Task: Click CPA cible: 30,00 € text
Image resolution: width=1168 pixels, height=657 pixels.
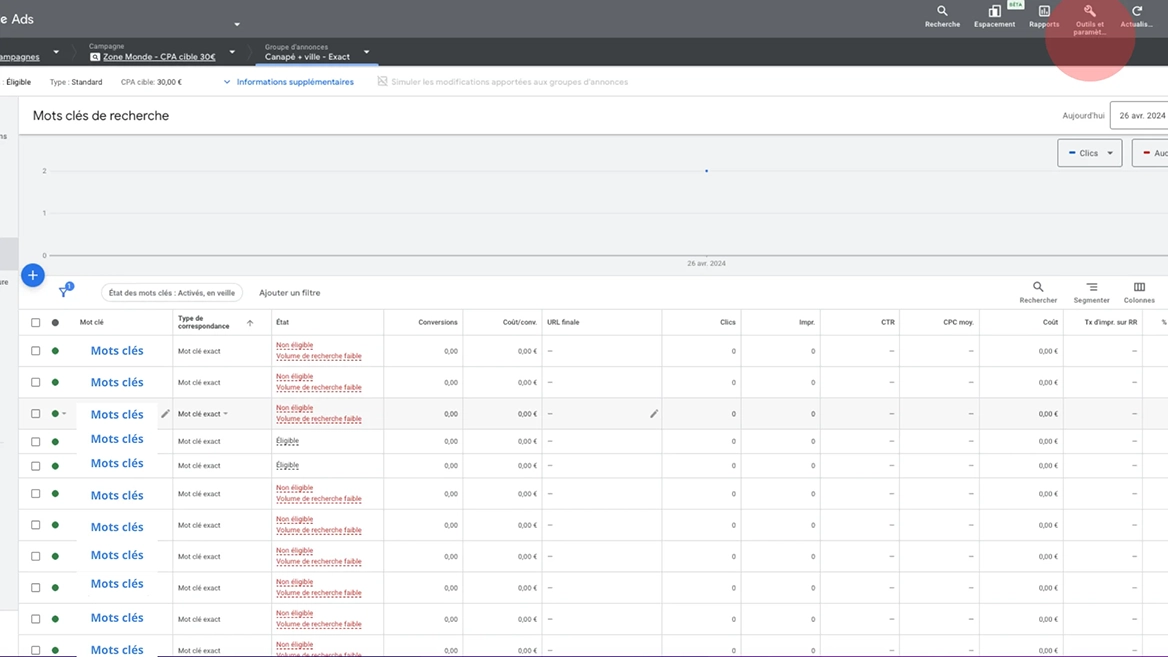Action: [x=151, y=82]
